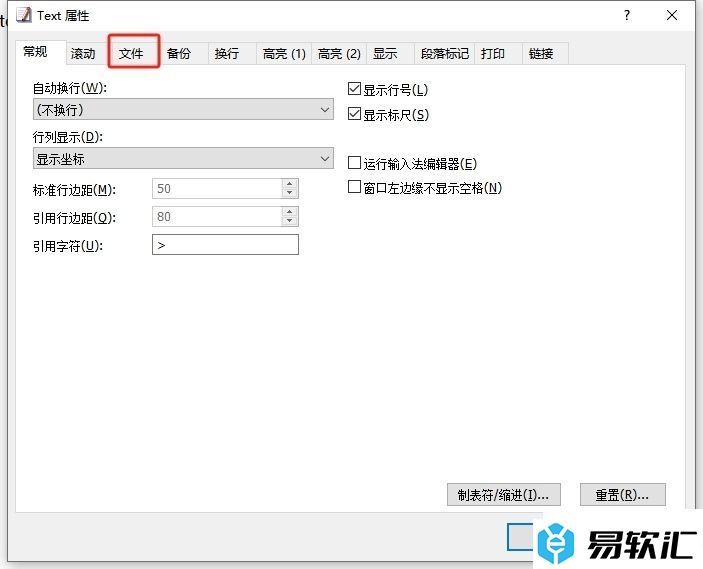Select the 高亮 (2) tab

pos(339,54)
